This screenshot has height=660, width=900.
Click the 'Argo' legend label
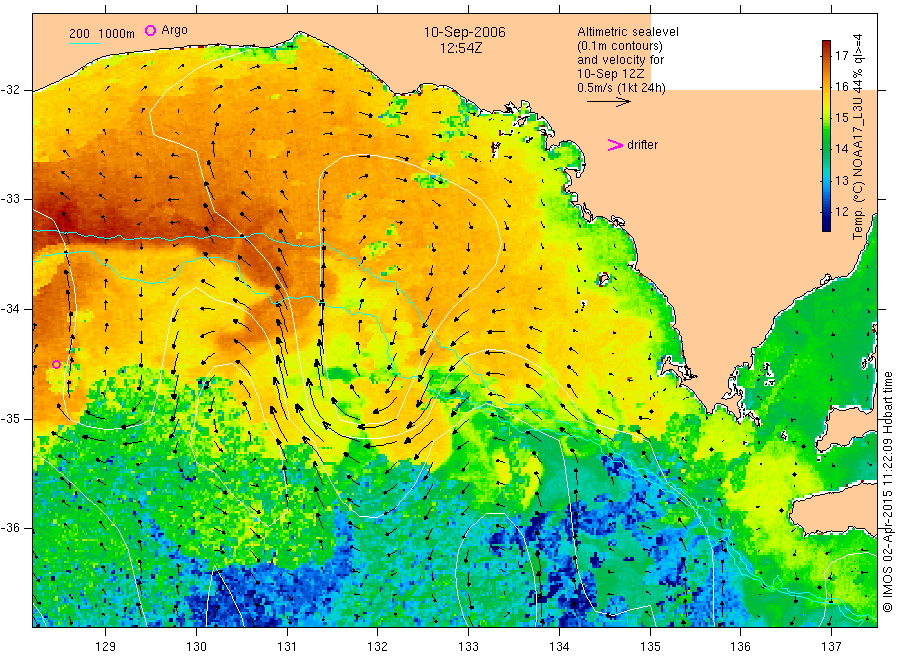pos(174,30)
